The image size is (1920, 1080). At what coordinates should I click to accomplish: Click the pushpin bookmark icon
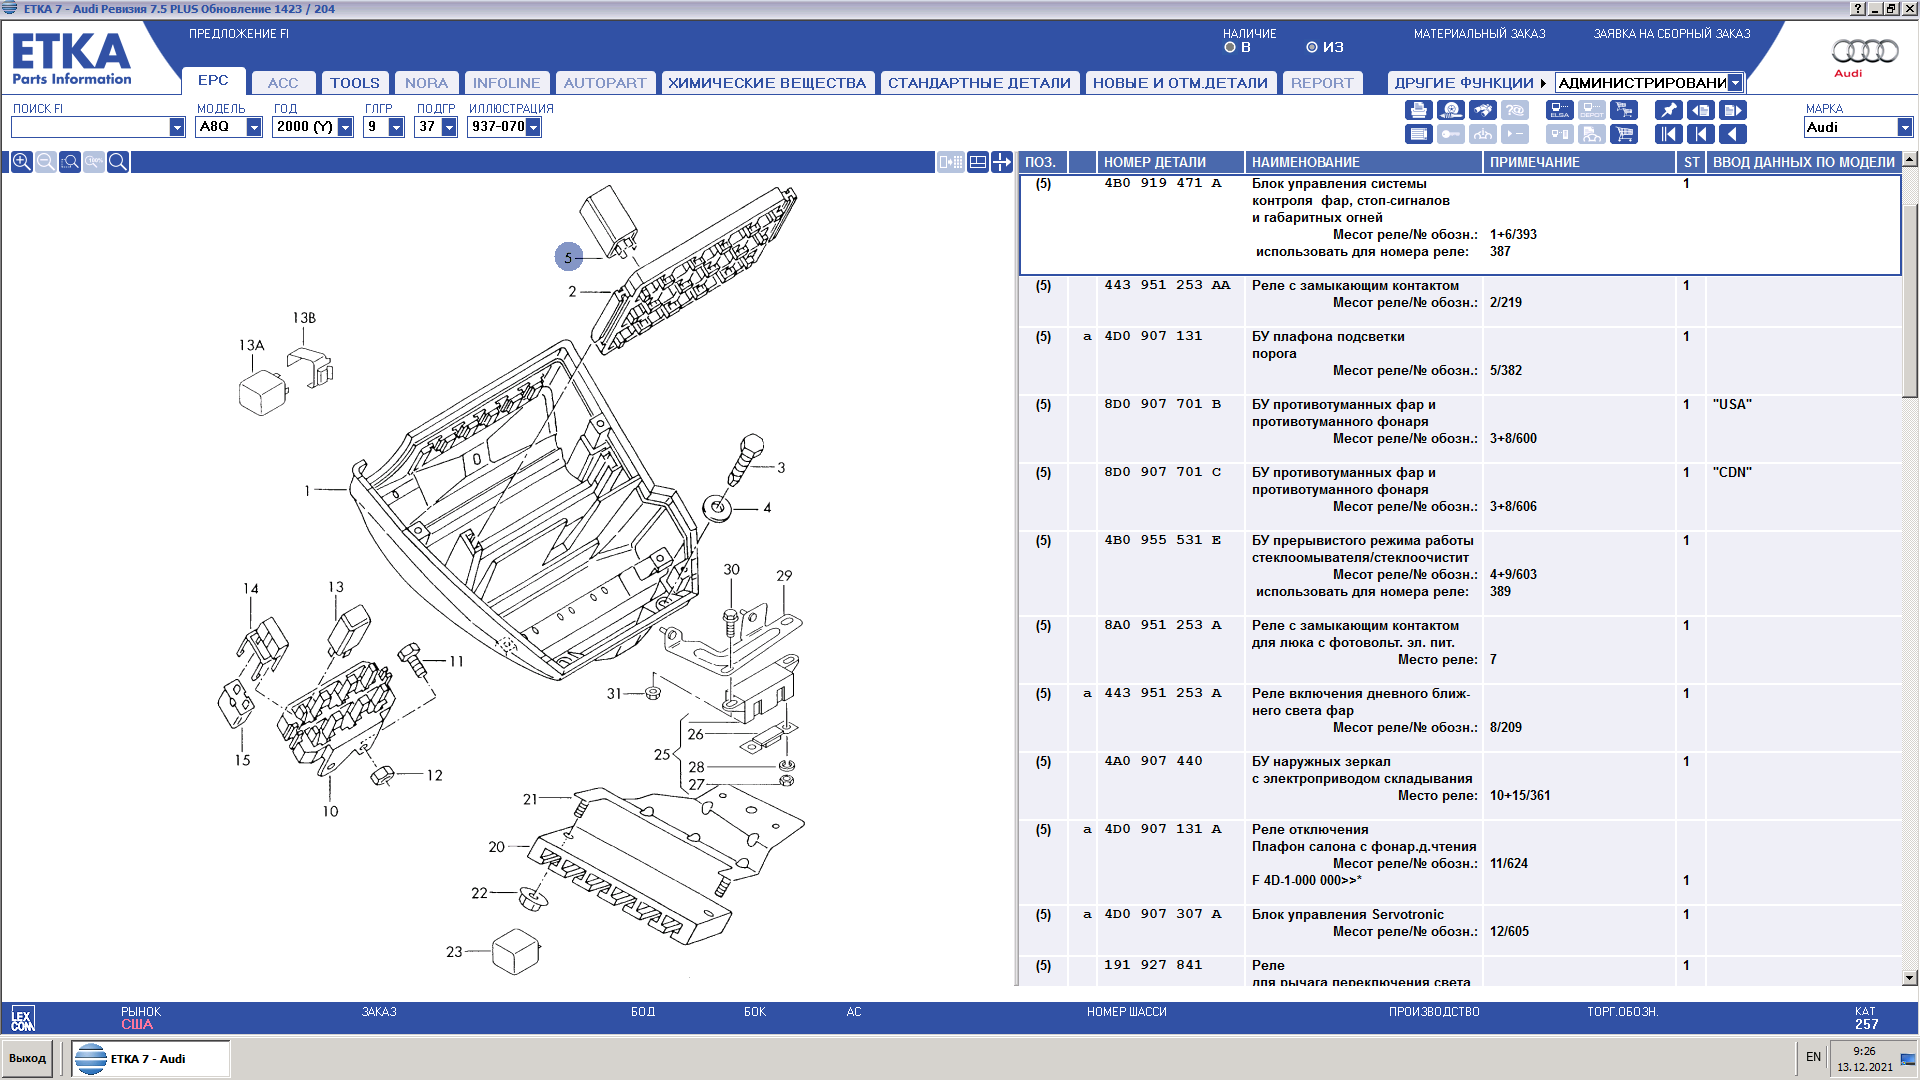click(1669, 110)
